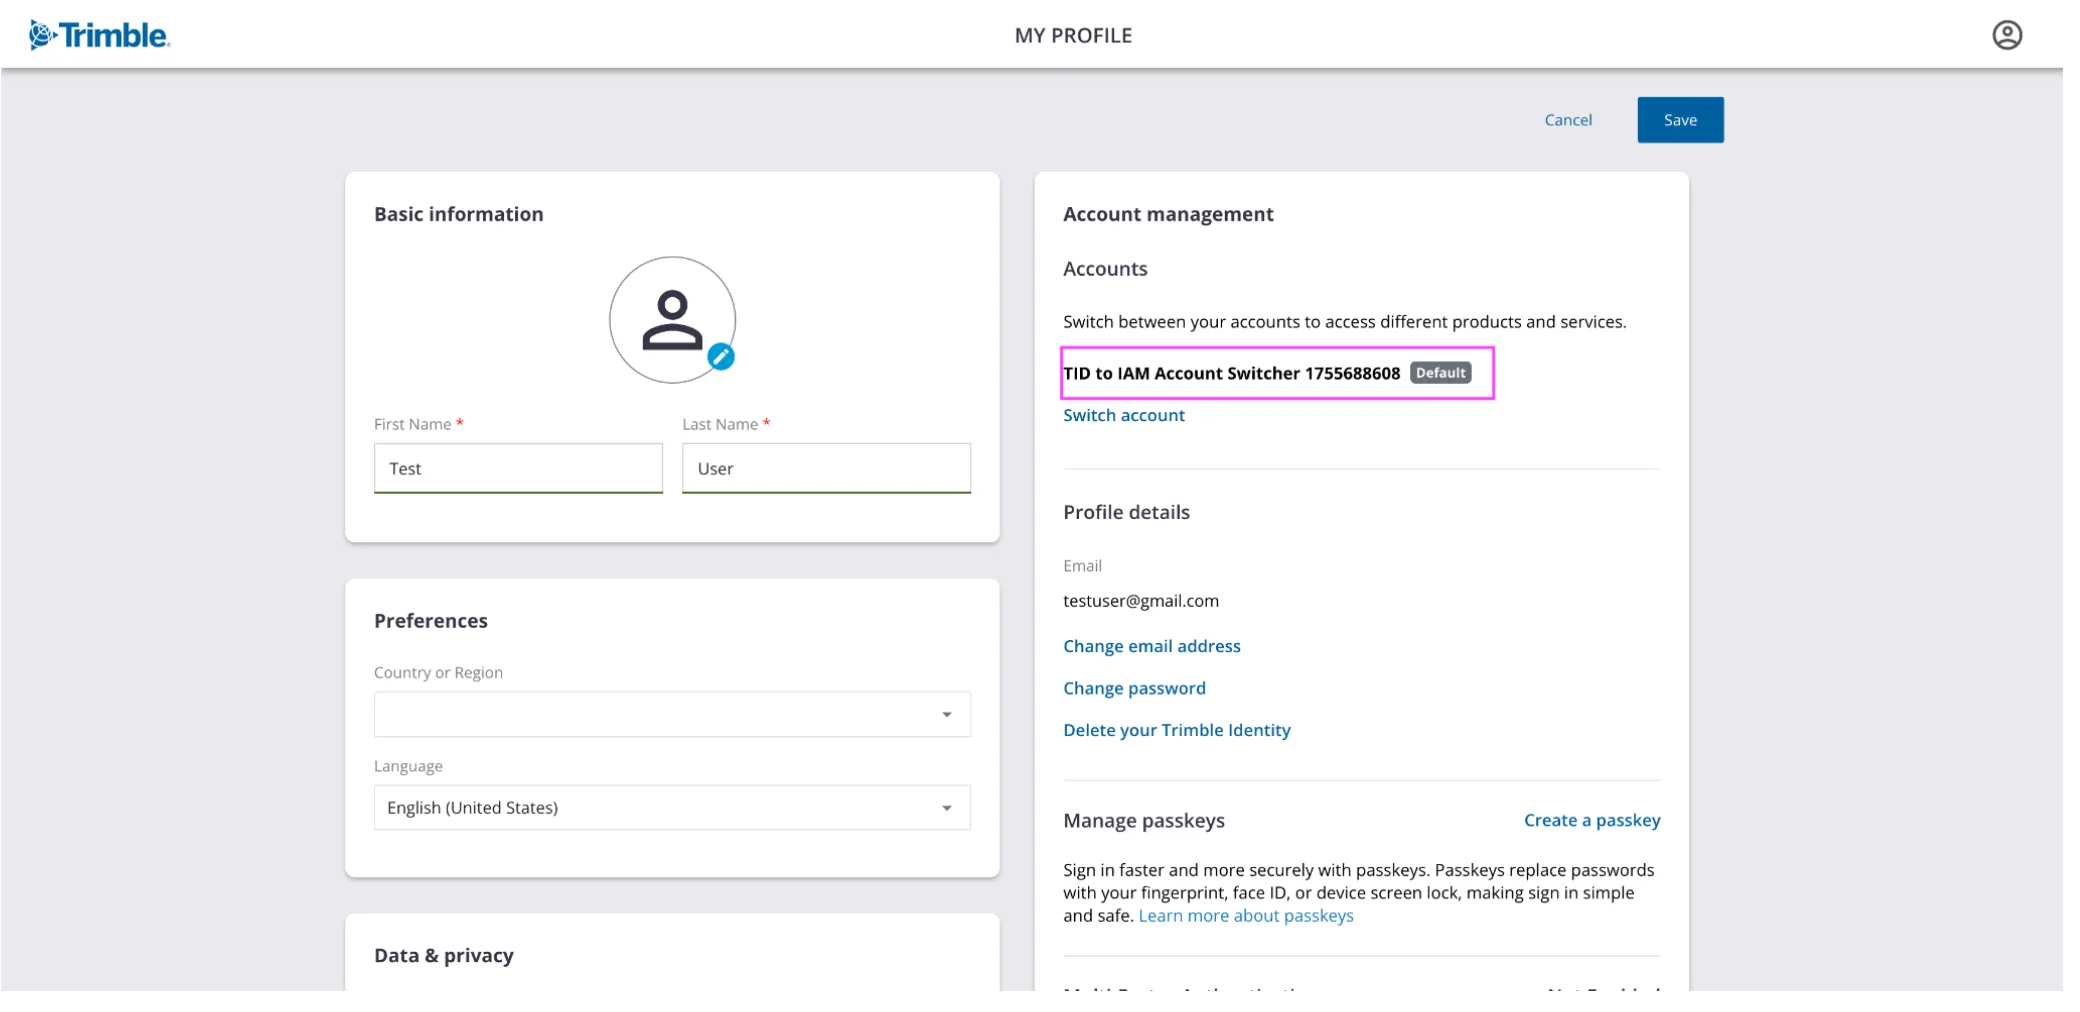Open the user account icon menu
Viewport: 2080px width, 1012px height.
tap(2006, 35)
